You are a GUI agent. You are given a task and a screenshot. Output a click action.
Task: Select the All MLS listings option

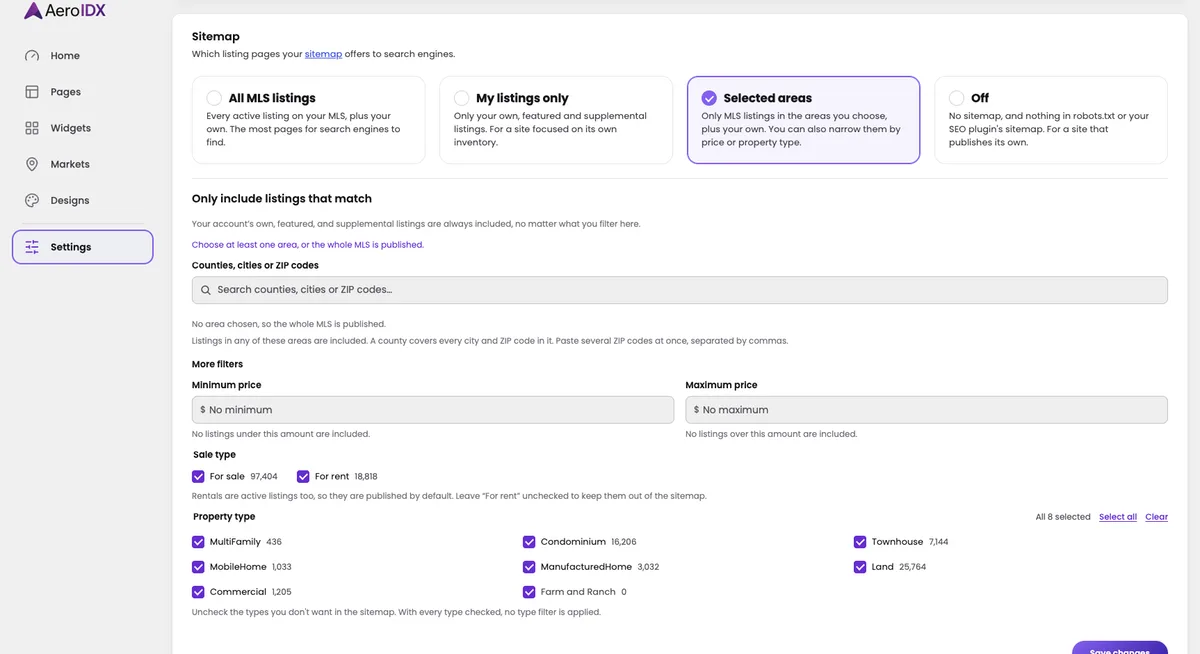click(x=308, y=120)
